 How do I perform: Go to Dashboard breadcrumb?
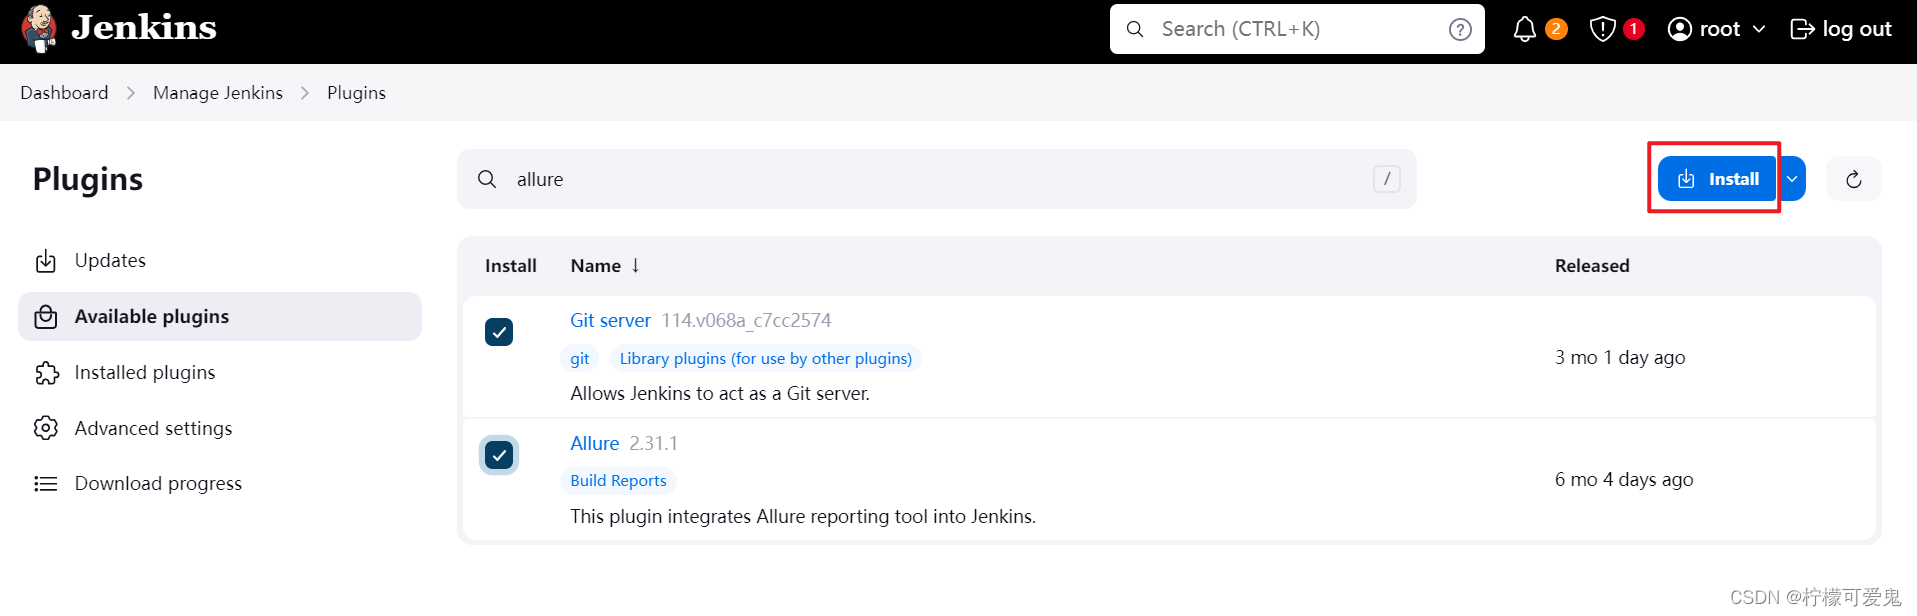[x=64, y=92]
